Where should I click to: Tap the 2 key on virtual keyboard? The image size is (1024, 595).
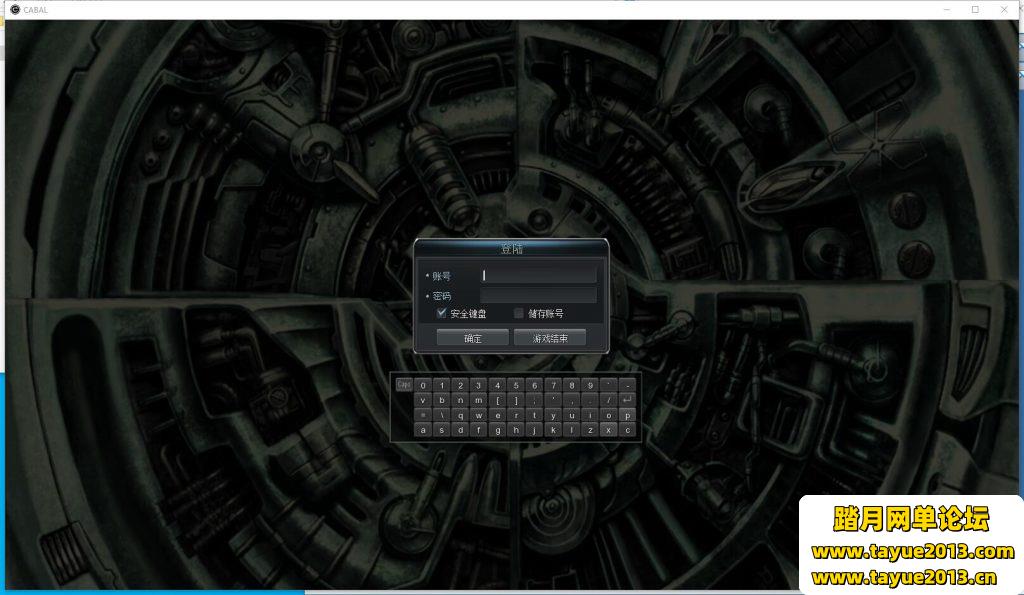coord(460,385)
